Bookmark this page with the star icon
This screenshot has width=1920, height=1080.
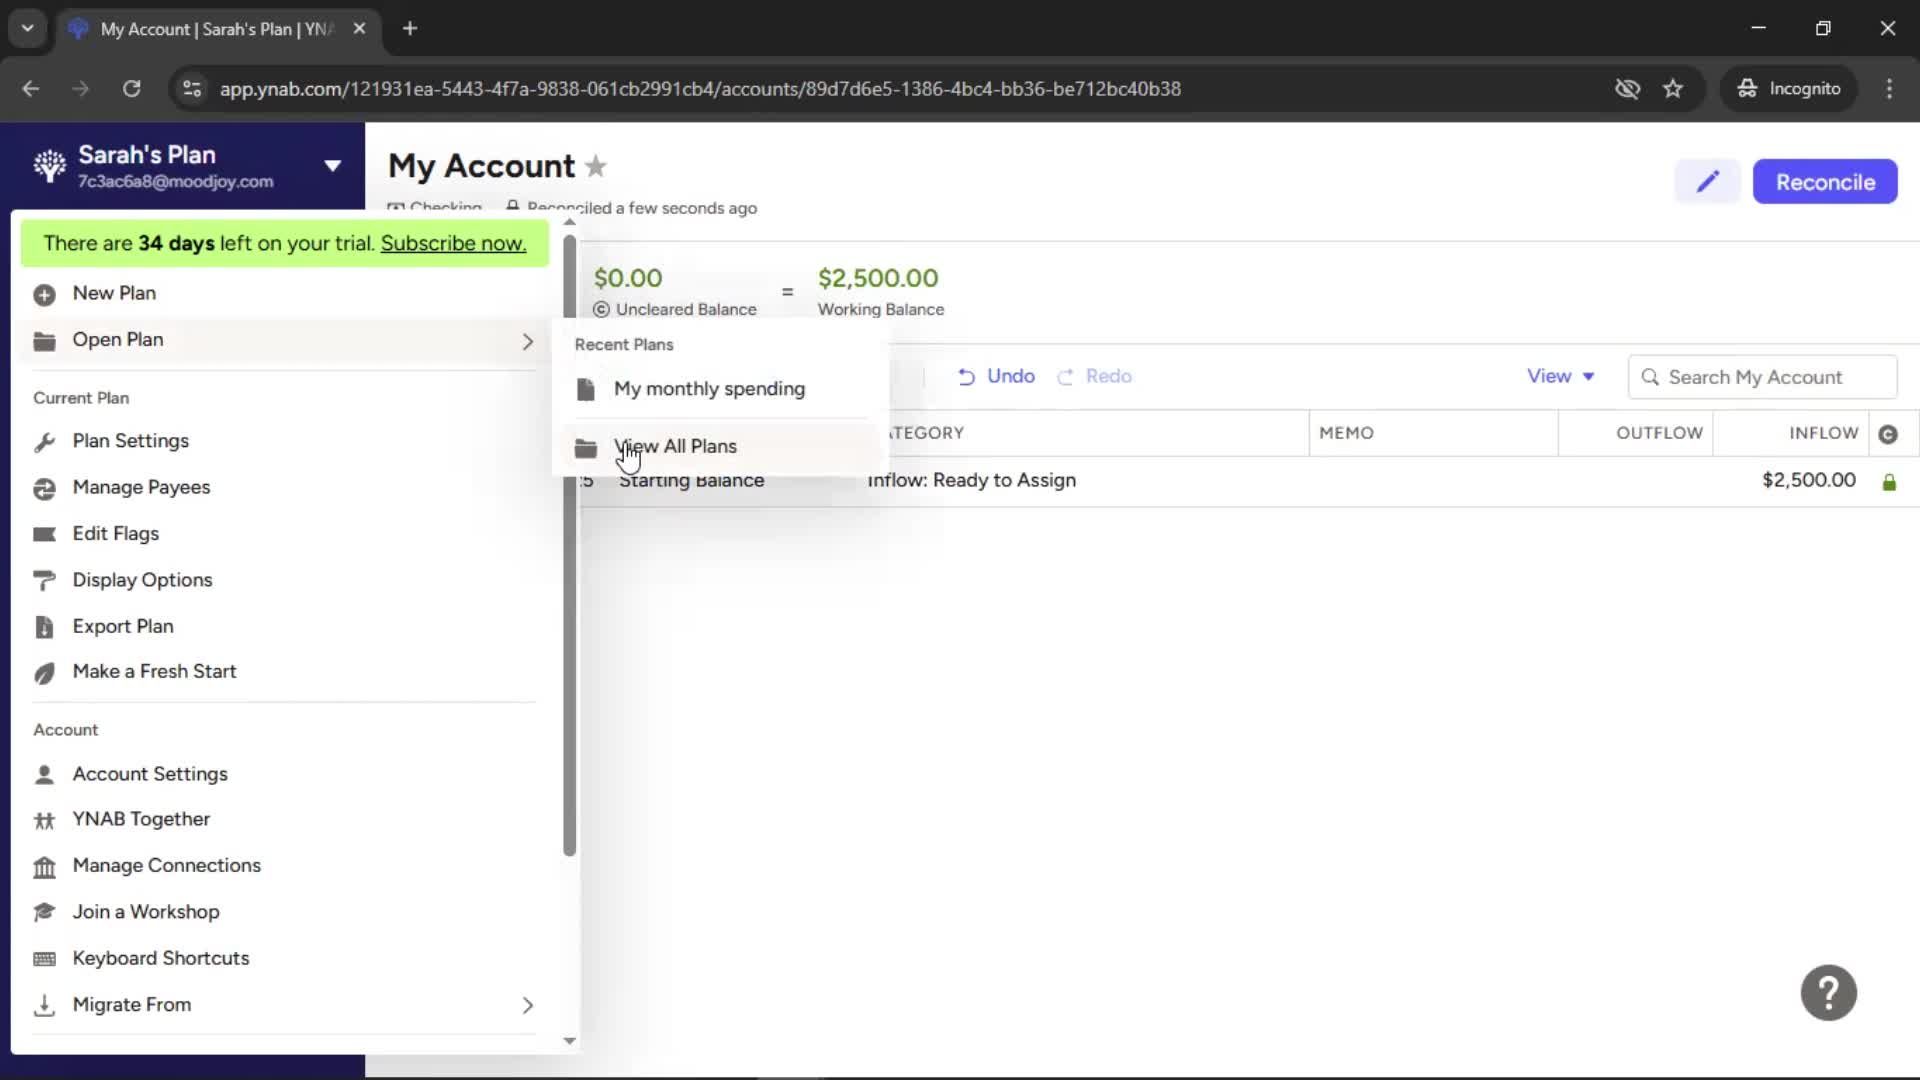click(x=1673, y=89)
